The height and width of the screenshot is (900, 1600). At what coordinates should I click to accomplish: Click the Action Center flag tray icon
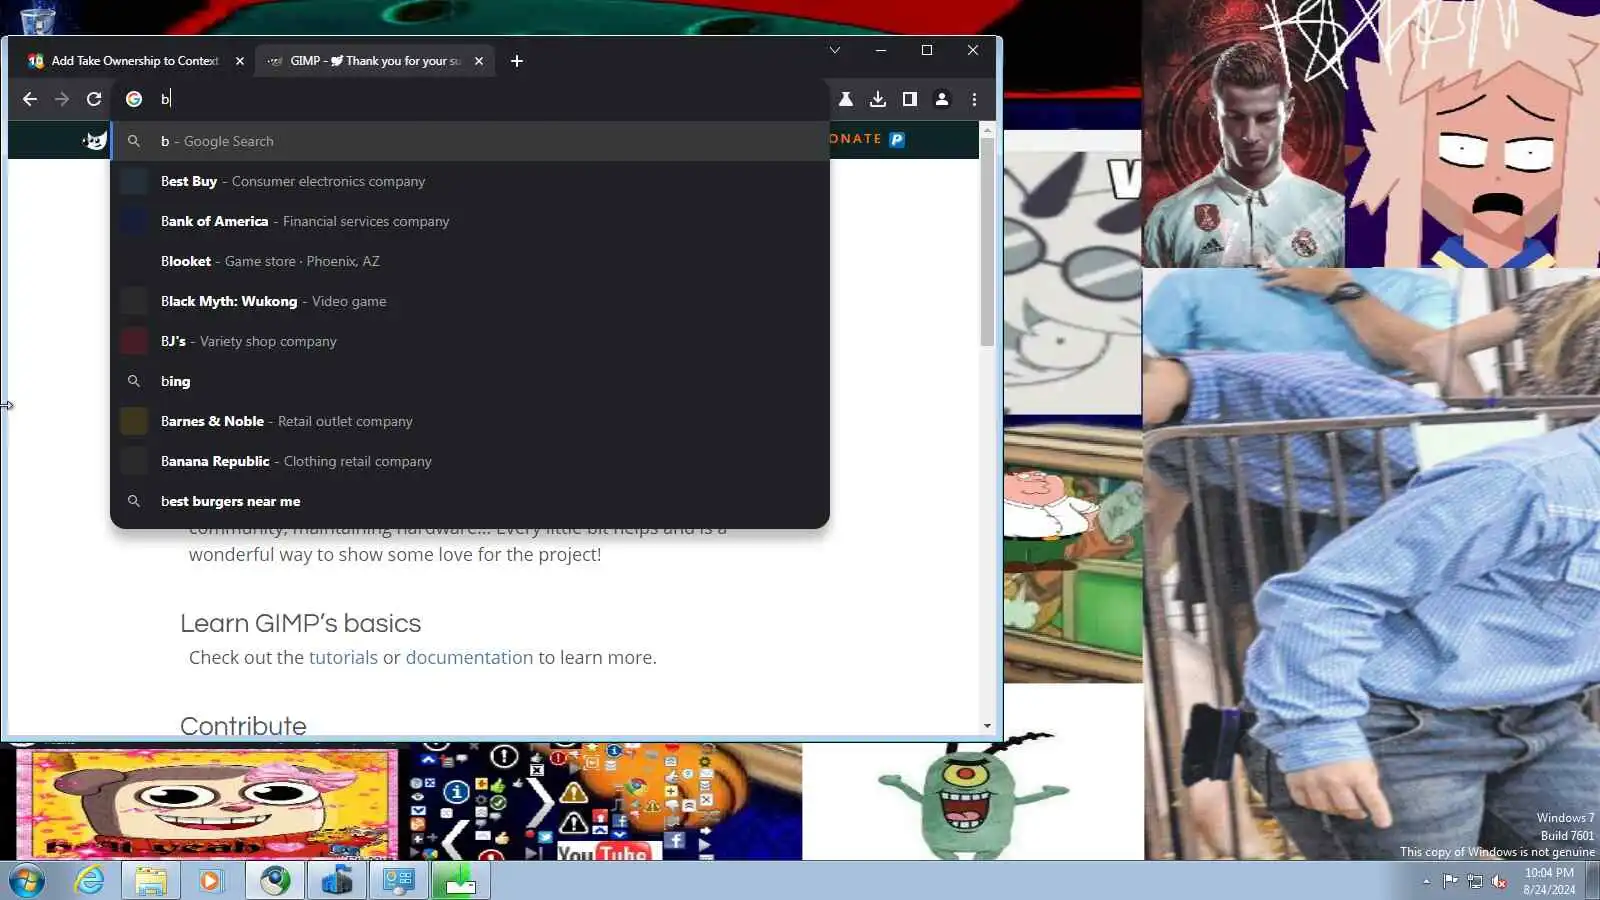(x=1450, y=881)
